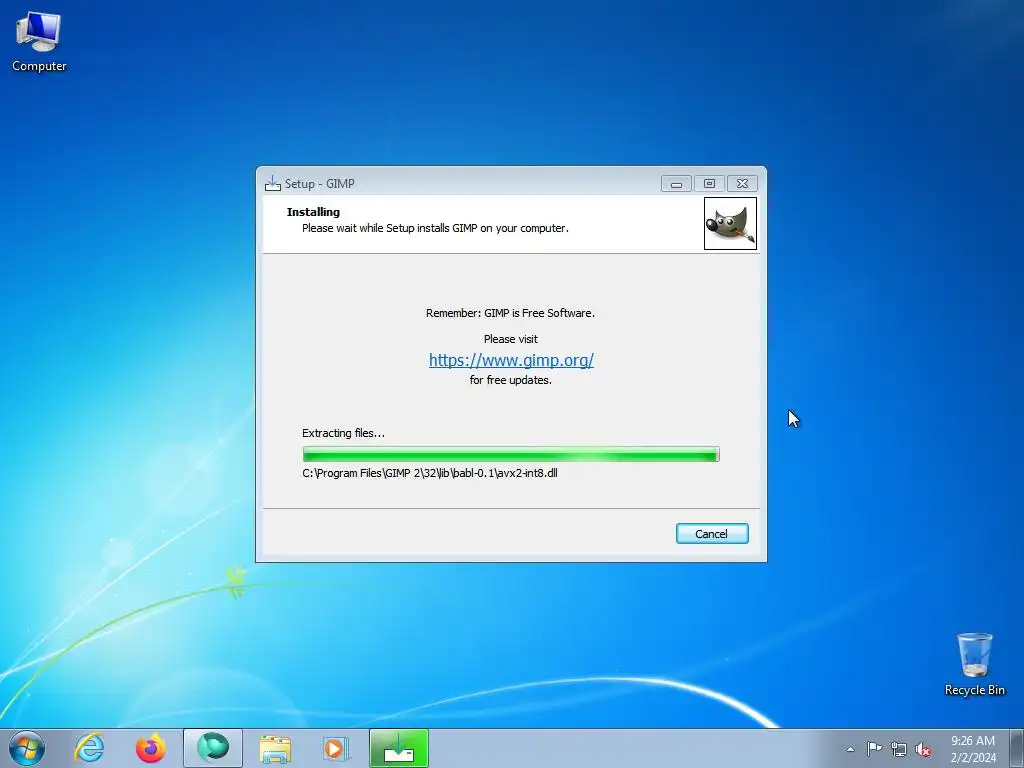Viewport: 1024px width, 768px height.
Task: Open the network status tray icon
Action: click(899, 749)
